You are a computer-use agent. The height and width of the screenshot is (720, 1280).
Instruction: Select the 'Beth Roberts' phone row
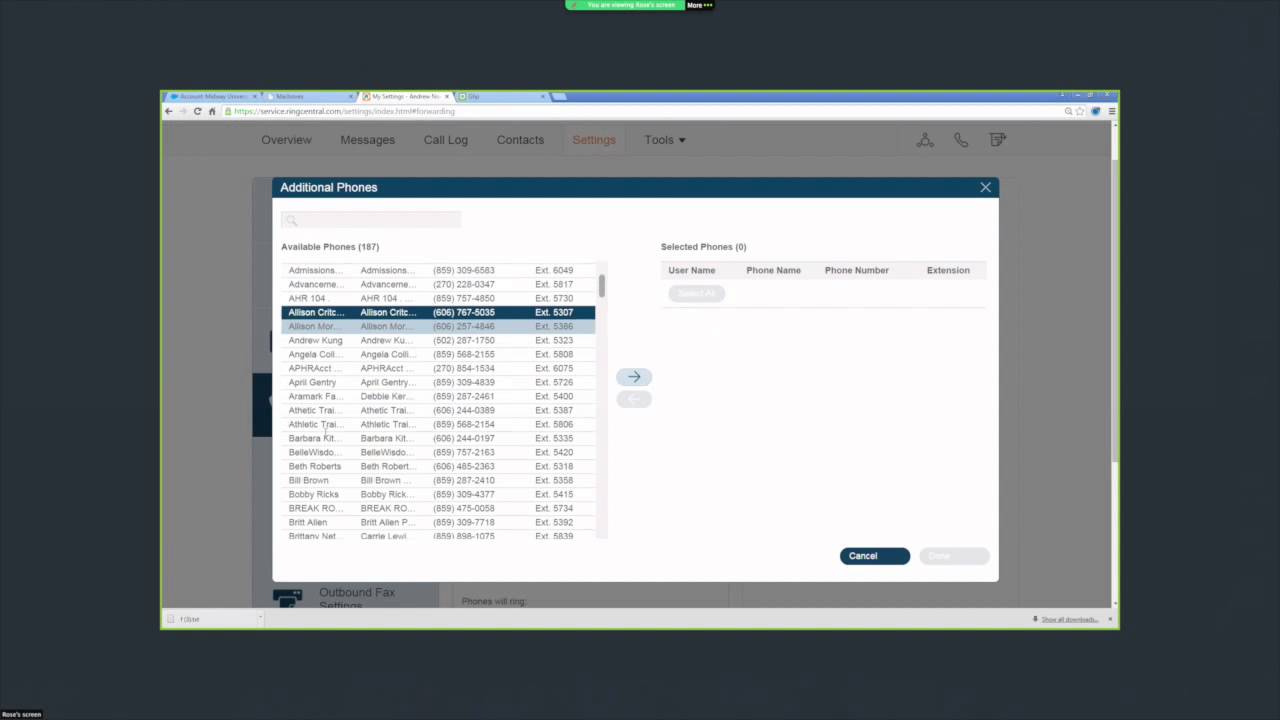click(438, 466)
